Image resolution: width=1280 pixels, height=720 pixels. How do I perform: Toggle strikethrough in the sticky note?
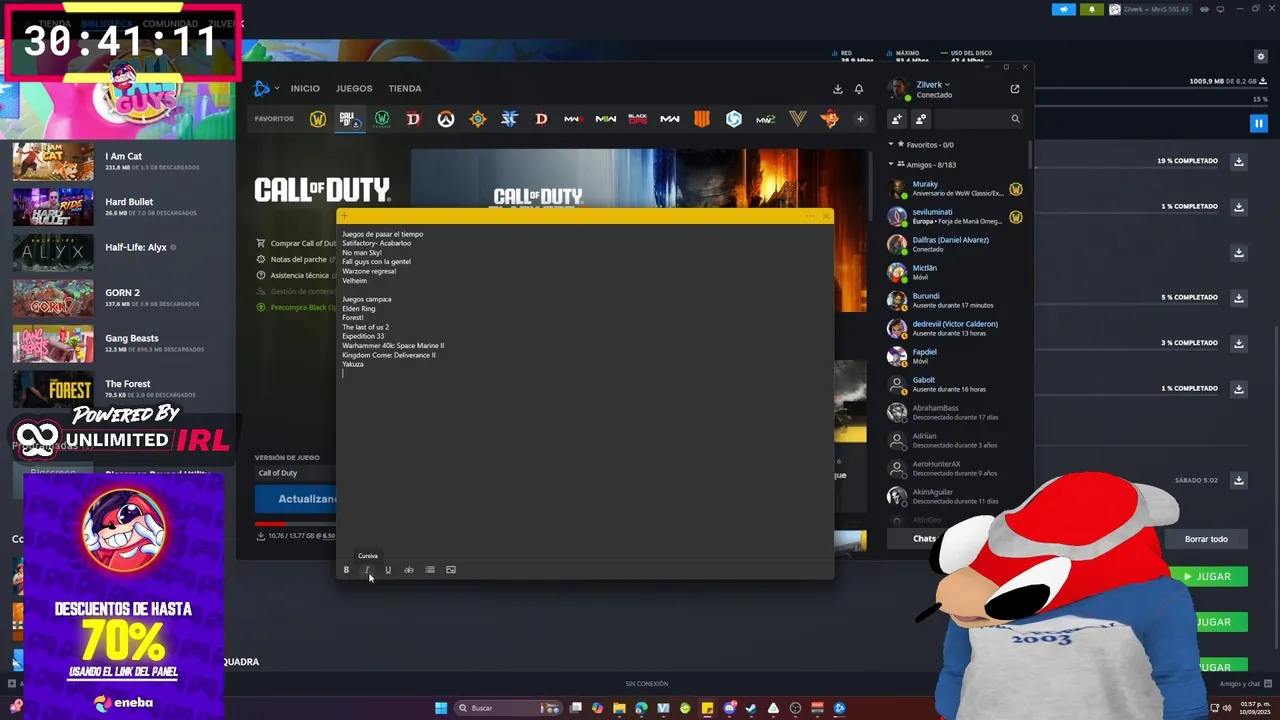coord(409,570)
